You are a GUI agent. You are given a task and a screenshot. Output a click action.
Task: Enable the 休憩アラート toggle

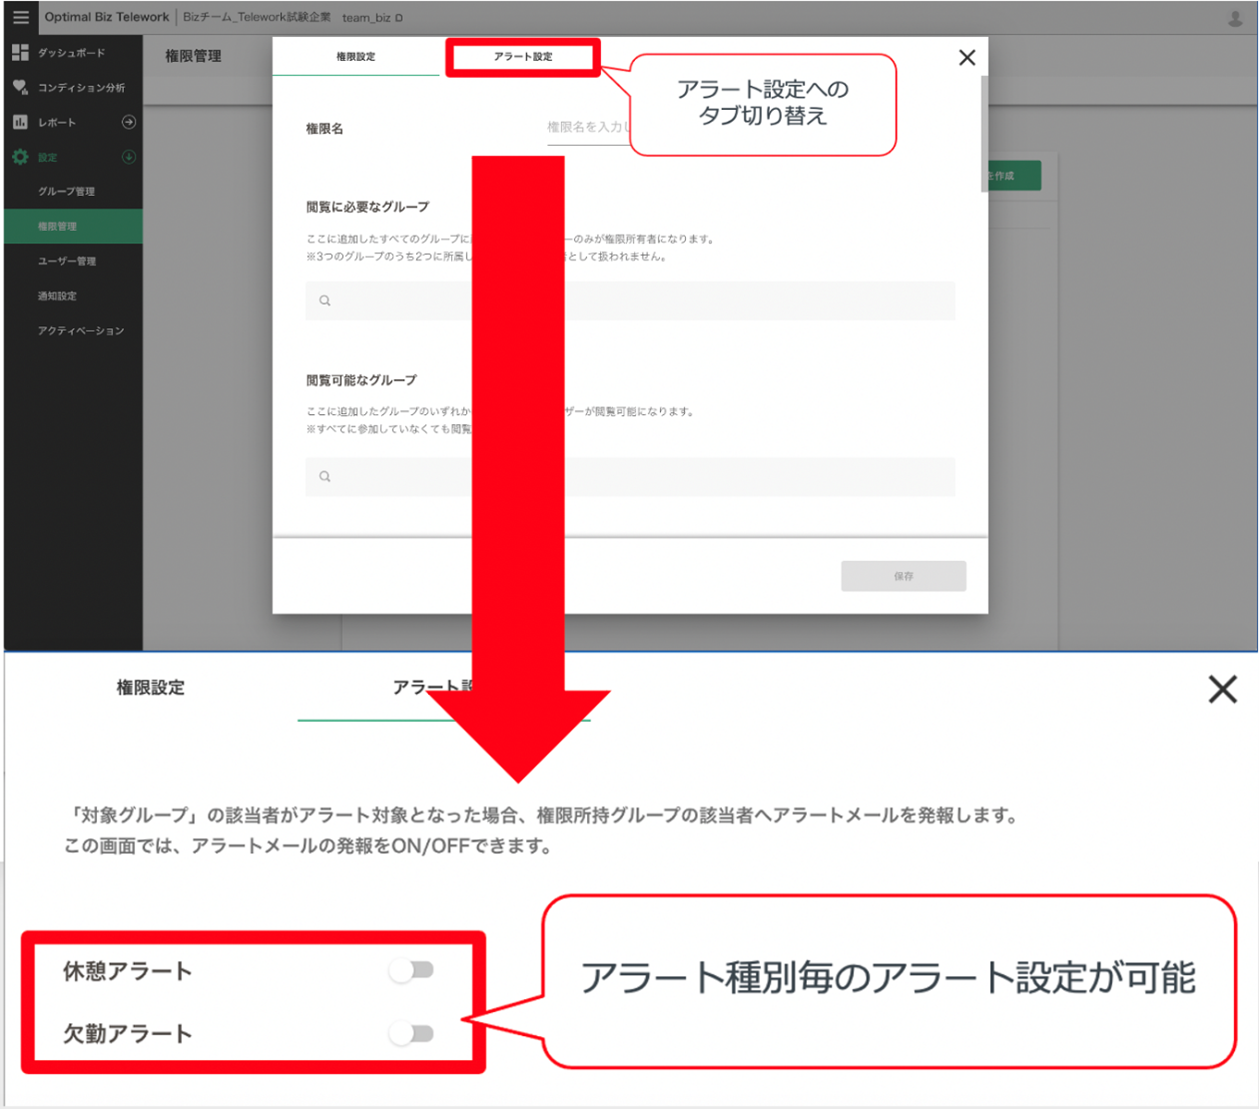tap(412, 970)
